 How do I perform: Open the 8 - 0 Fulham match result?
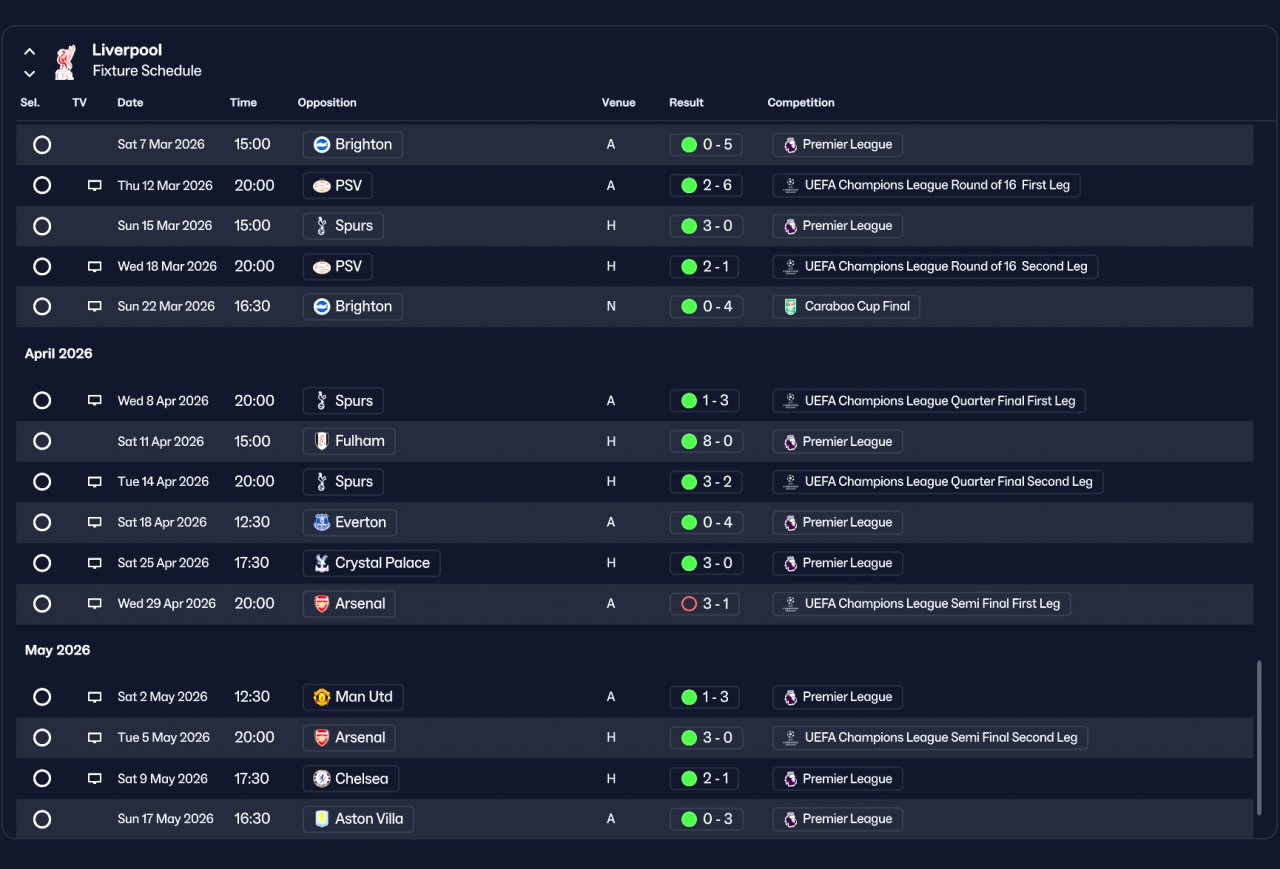(x=705, y=441)
